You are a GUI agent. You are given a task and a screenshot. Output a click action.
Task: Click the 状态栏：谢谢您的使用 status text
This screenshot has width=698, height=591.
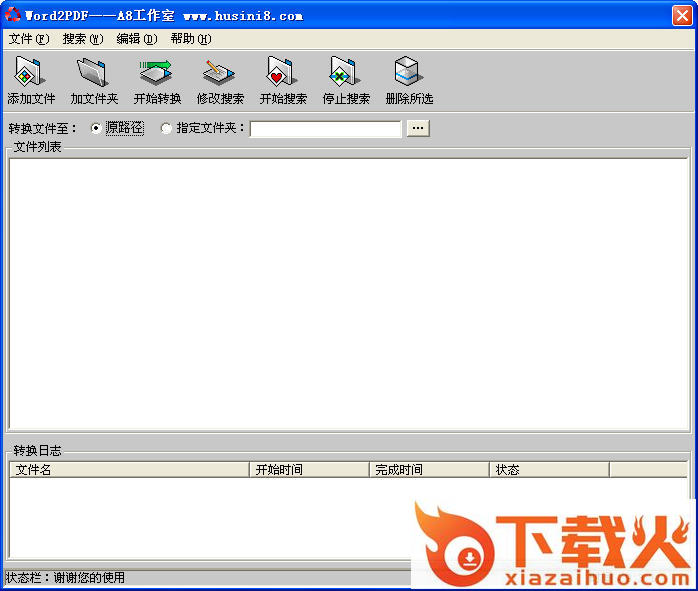click(x=65, y=578)
